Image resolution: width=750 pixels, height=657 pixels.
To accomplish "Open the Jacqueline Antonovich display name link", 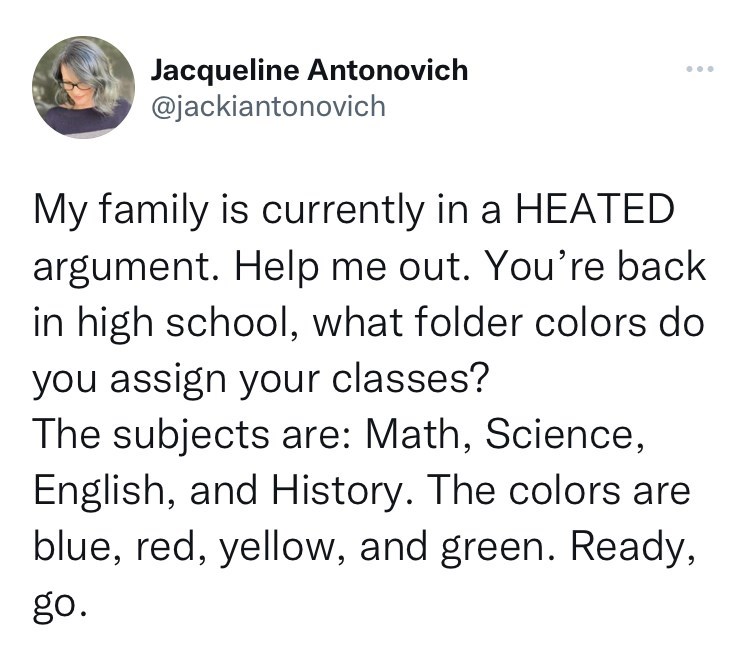I will (x=309, y=70).
